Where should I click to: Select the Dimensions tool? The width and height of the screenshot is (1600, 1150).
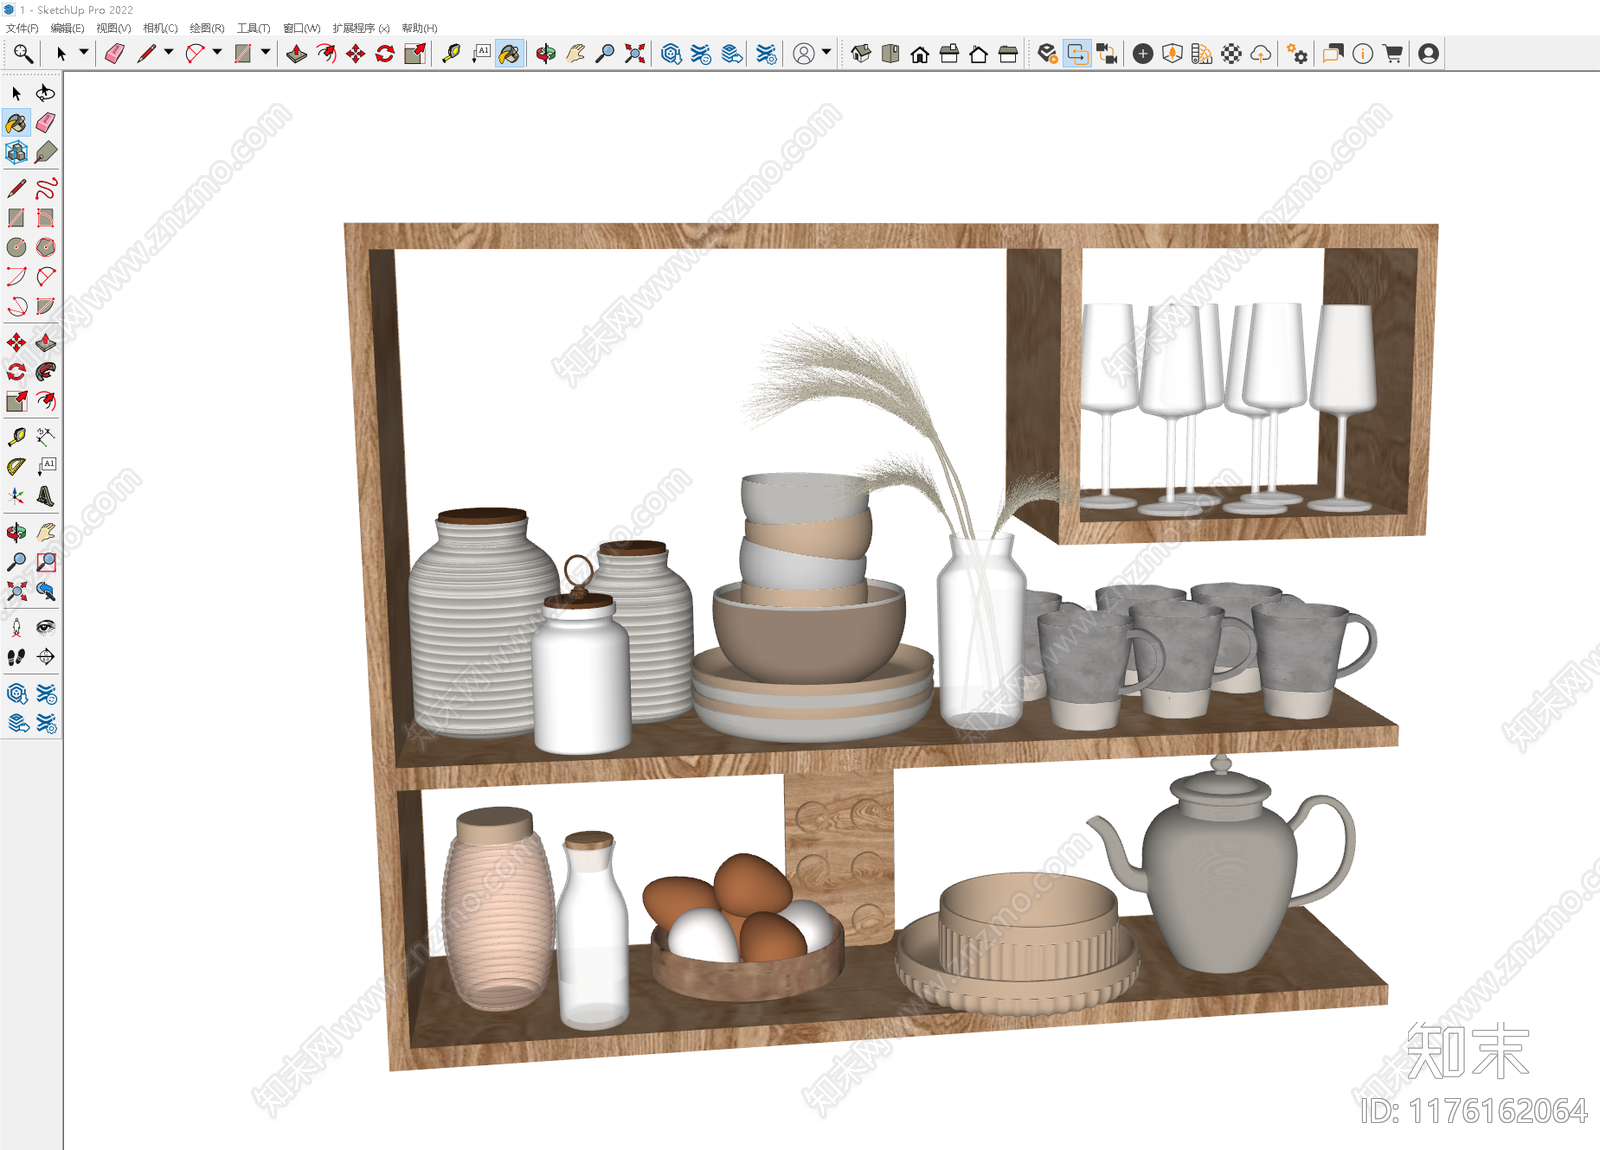point(46,437)
